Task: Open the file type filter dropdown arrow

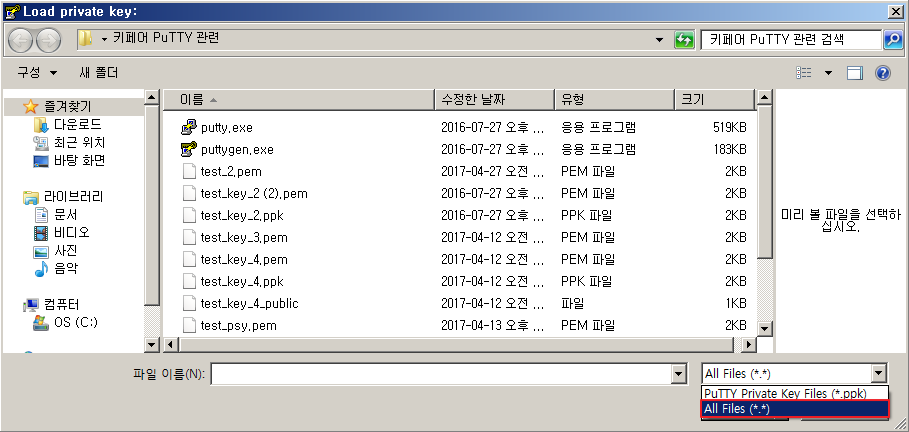Action: (x=879, y=373)
